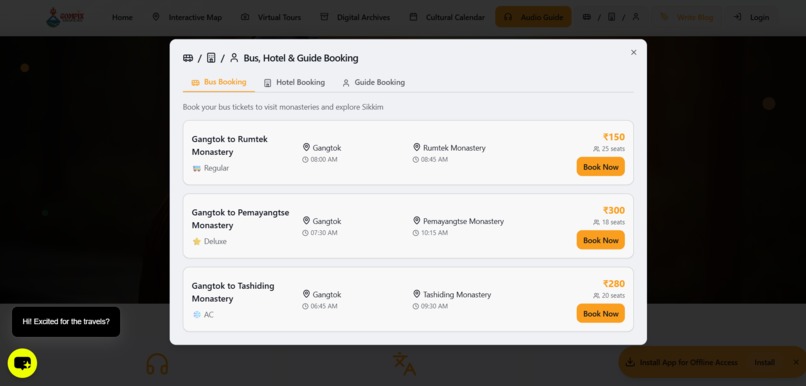
Task: Click the translate language icon below the dialog
Action: [x=404, y=364]
